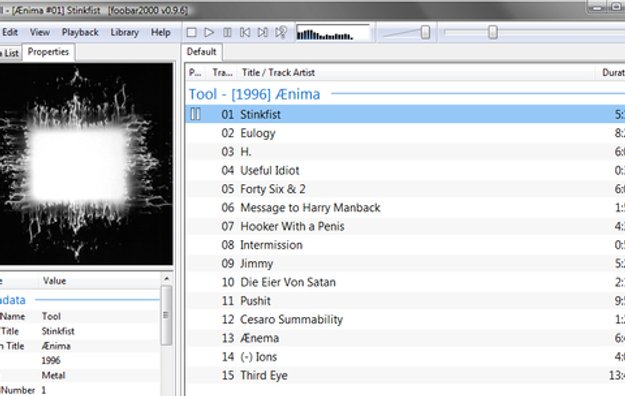The height and width of the screenshot is (396, 625).
Task: Click the pause indicator on Stinkfist row
Action: point(195,114)
